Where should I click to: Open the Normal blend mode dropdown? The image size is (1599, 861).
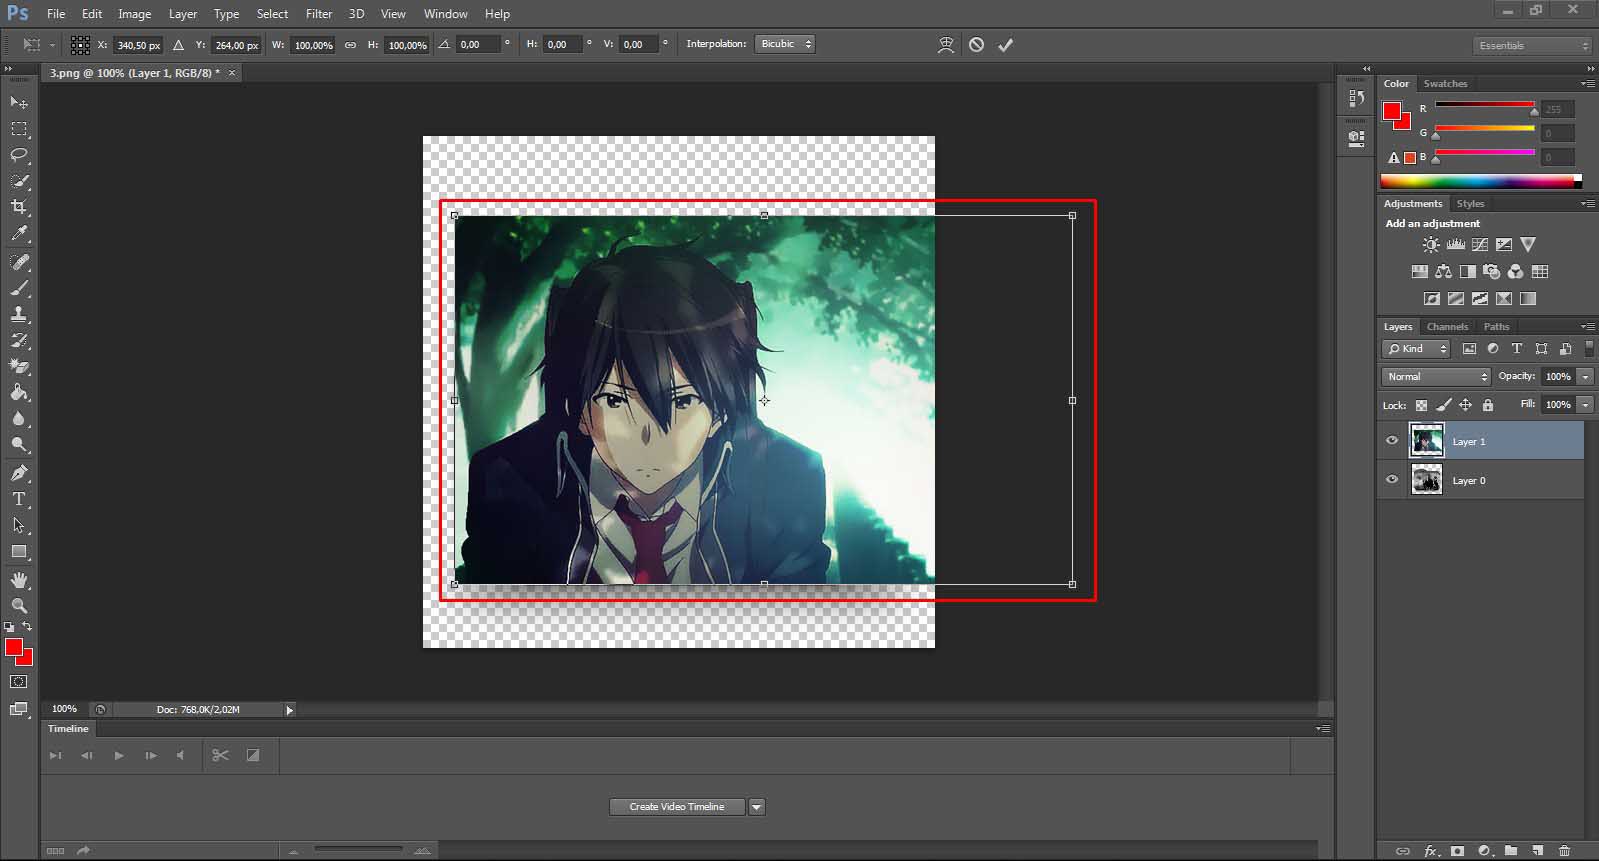tap(1436, 377)
